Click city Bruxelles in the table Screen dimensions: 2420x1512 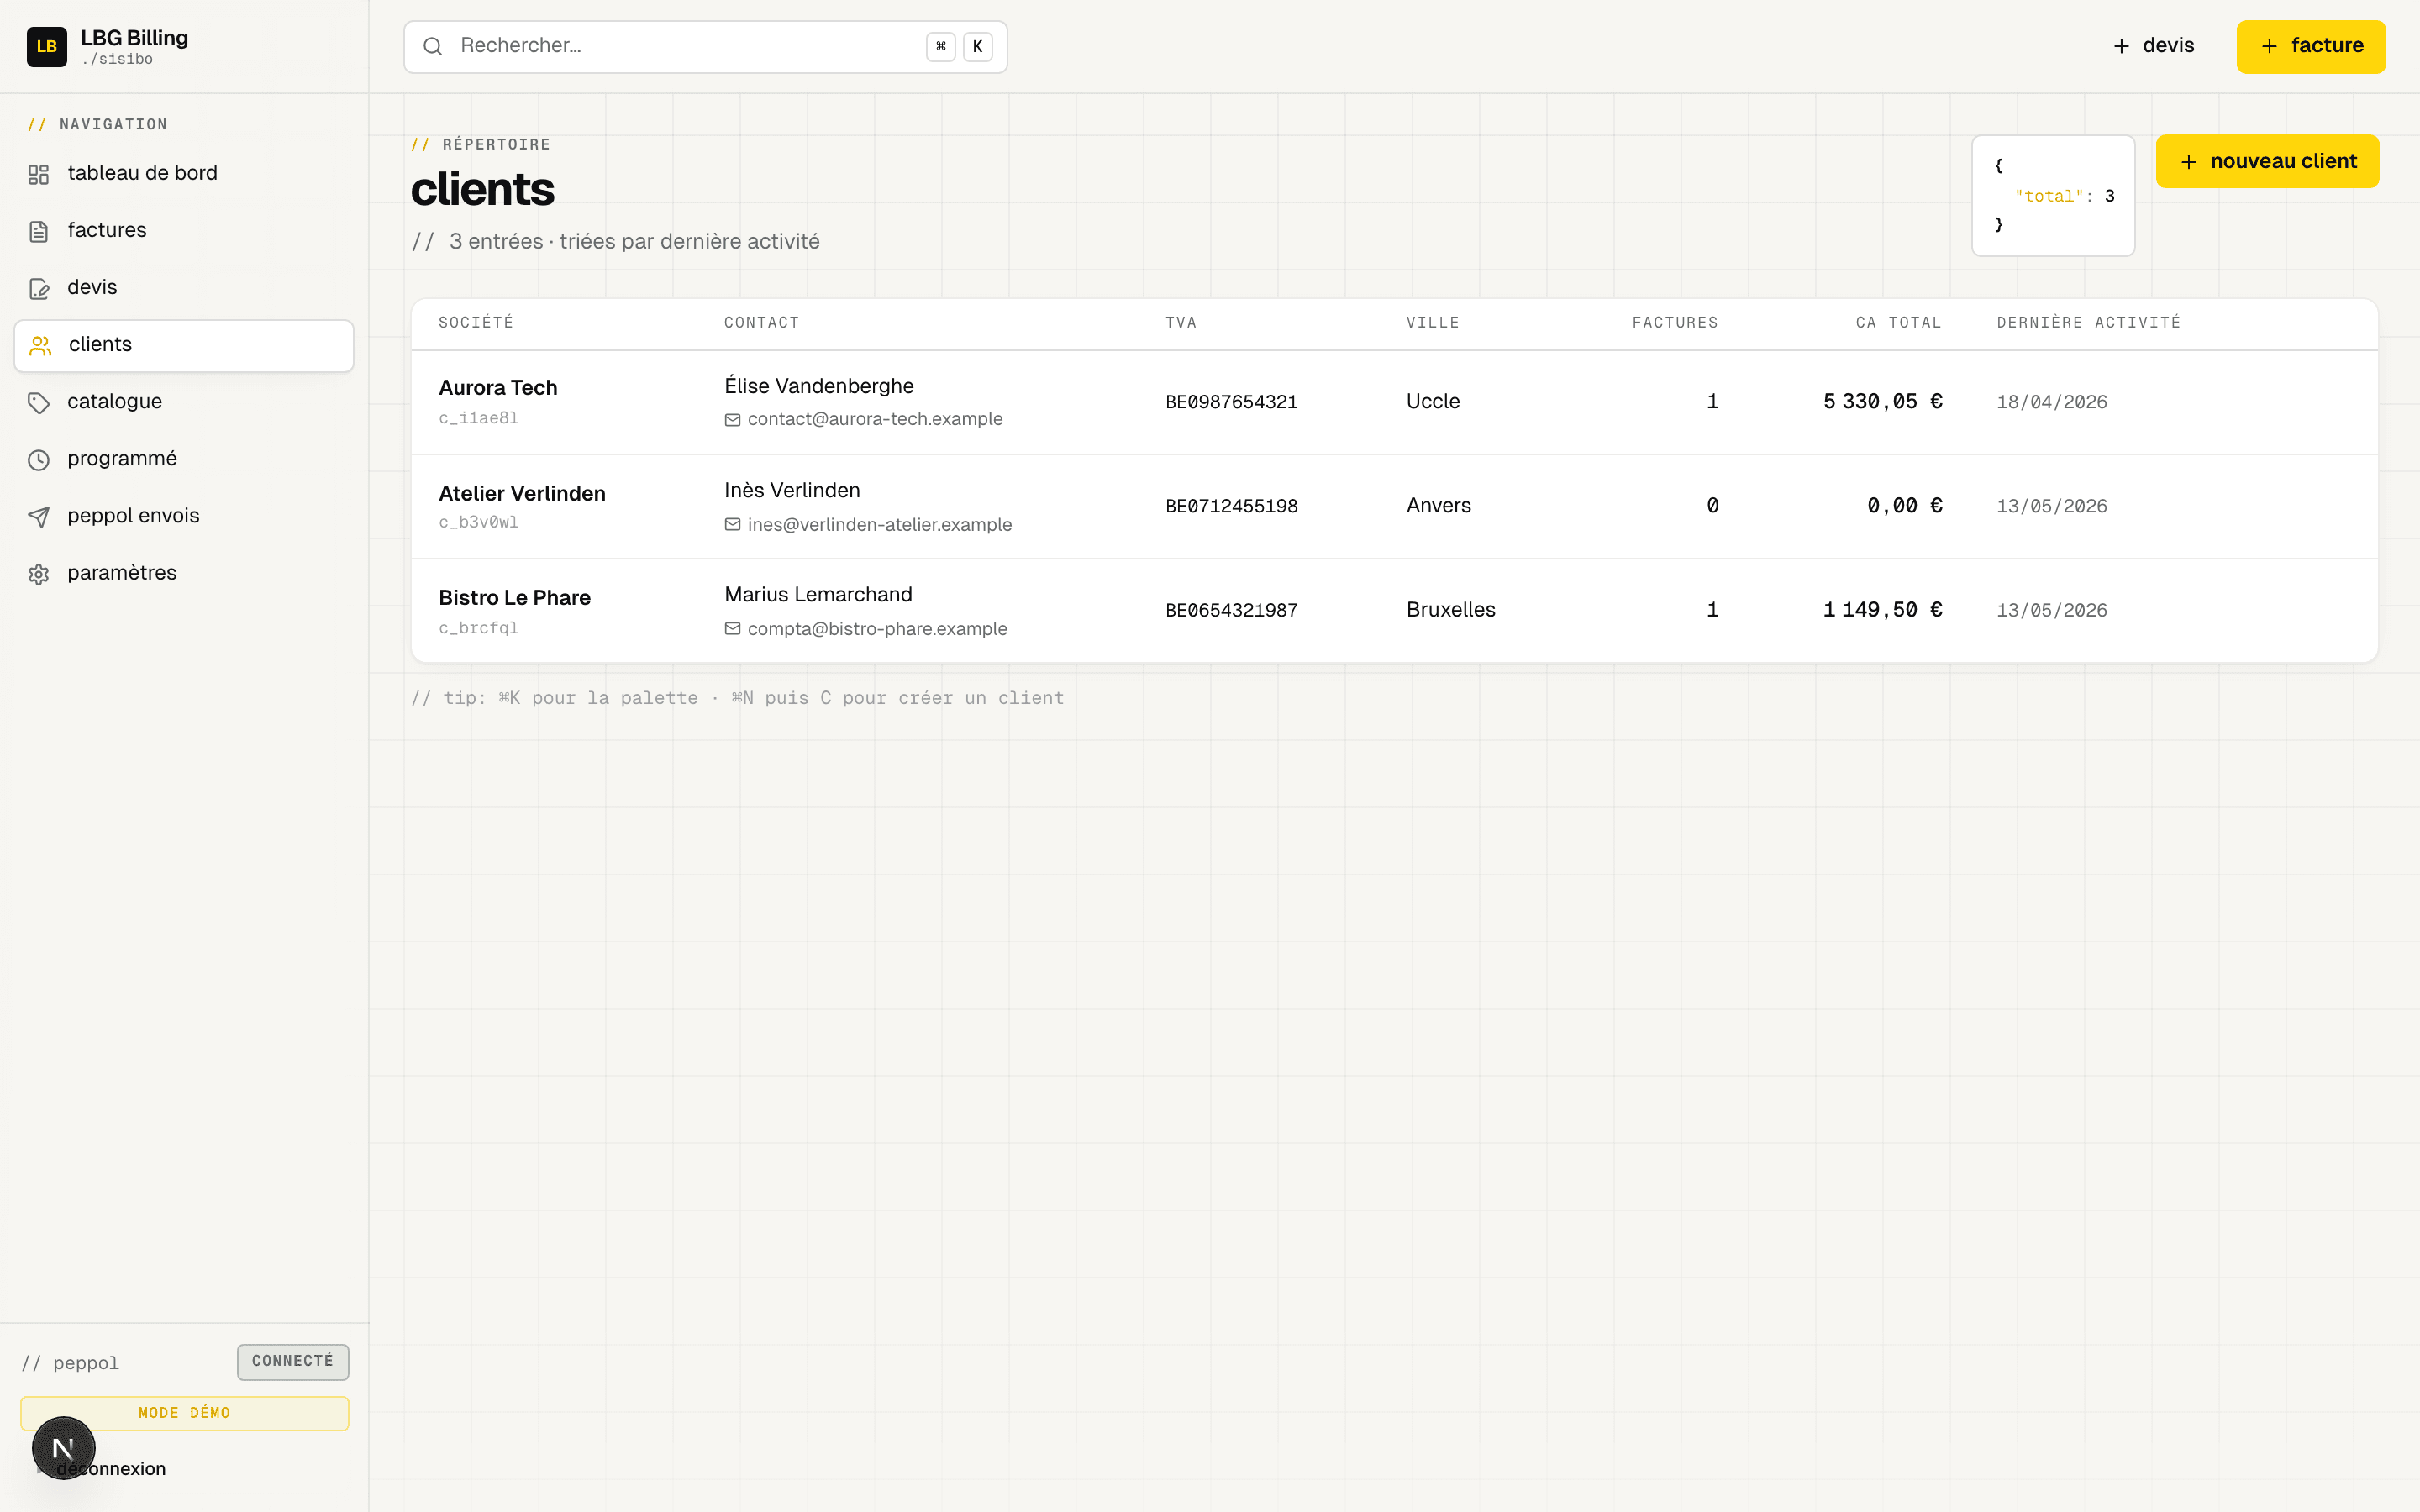tap(1451, 609)
